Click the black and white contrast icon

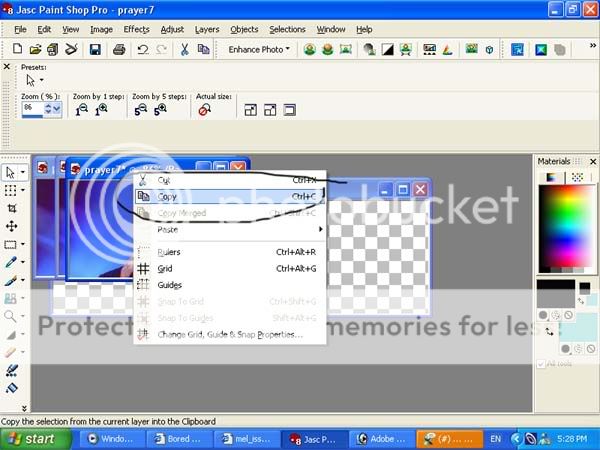click(388, 49)
